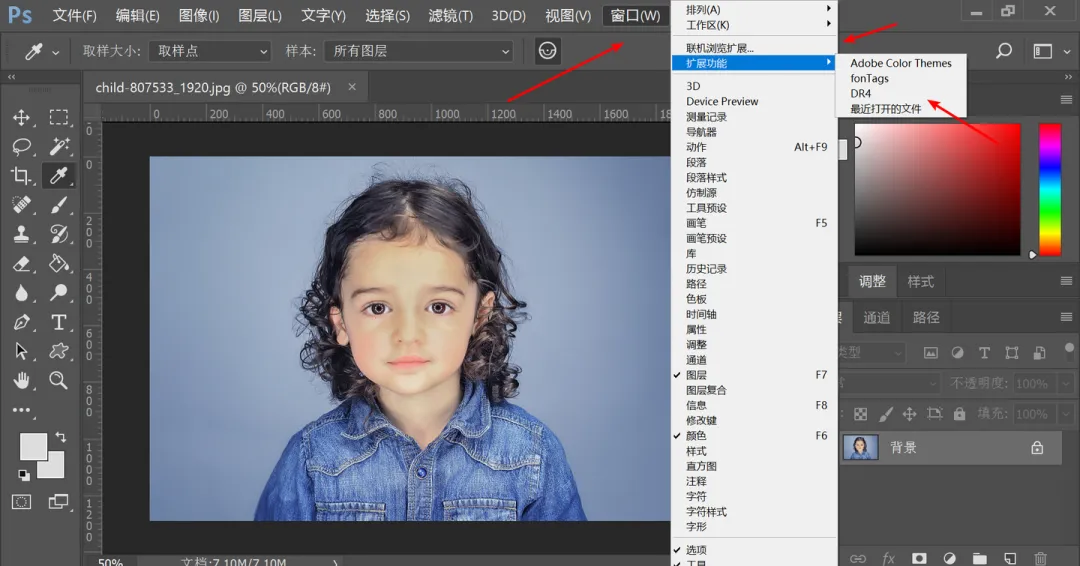The width and height of the screenshot is (1080, 566).
Task: Click the search magnifier icon
Action: coord(1004,51)
